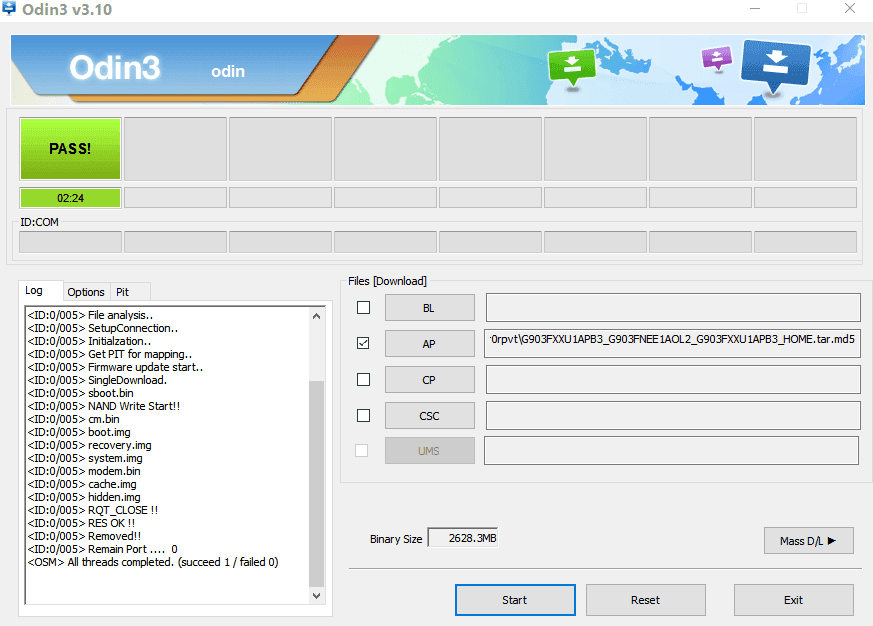Click the AP path field with tar.md5 file

tap(673, 343)
